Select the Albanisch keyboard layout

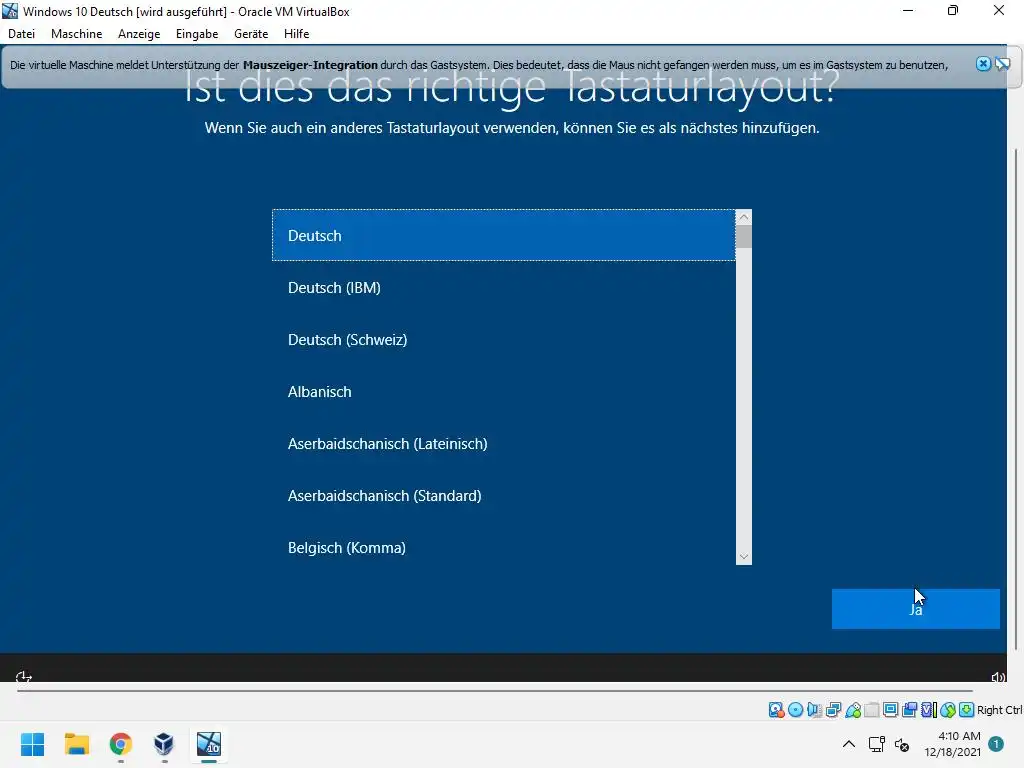pyautogui.click(x=504, y=392)
